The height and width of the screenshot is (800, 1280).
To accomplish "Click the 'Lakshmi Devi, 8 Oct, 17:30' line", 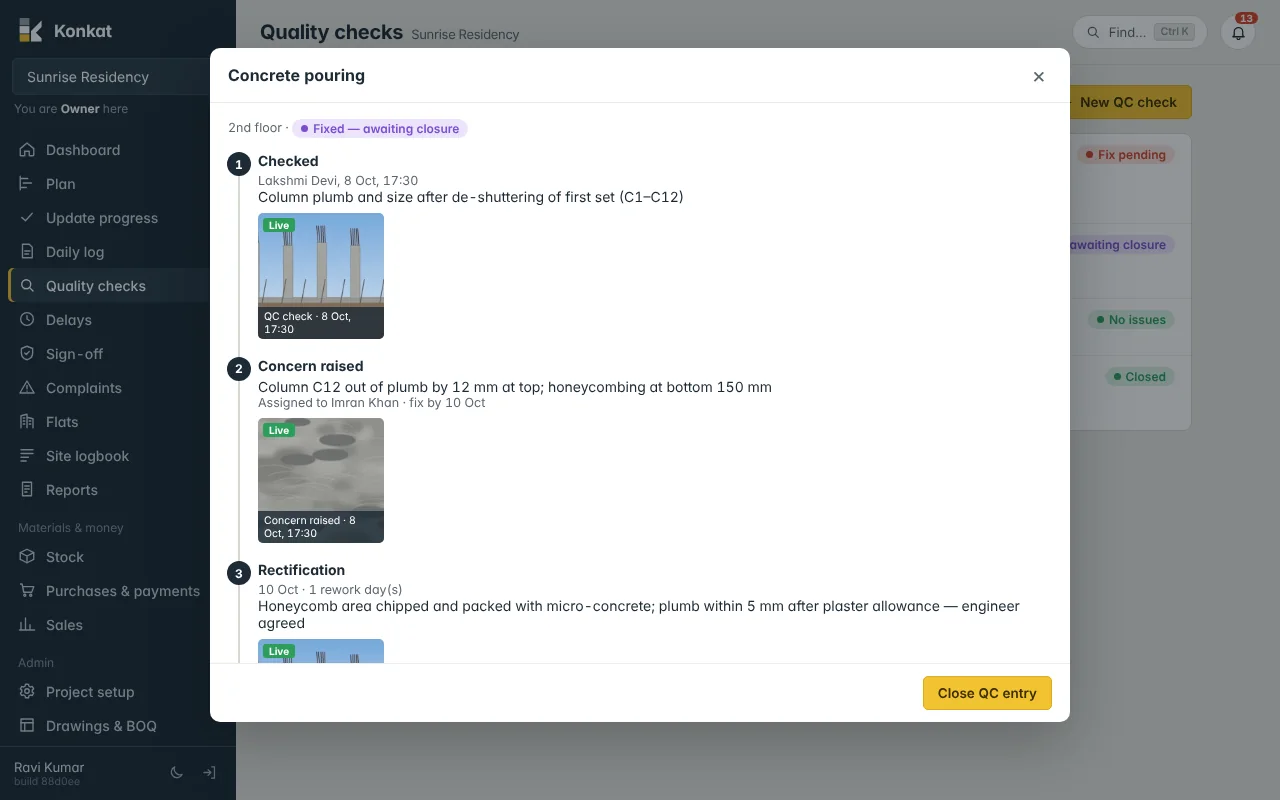I will tap(338, 180).
